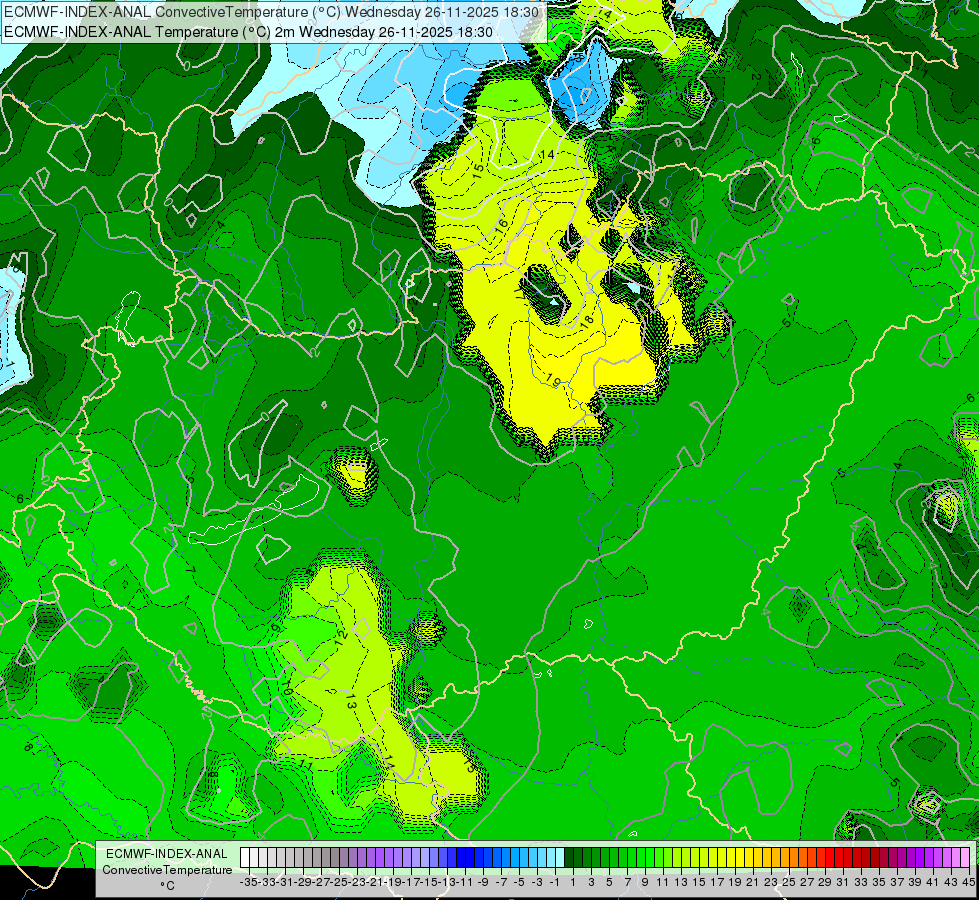This screenshot has height=900, width=979.
Task: Click the contour label 18 in yellow area
Action: pos(587,320)
